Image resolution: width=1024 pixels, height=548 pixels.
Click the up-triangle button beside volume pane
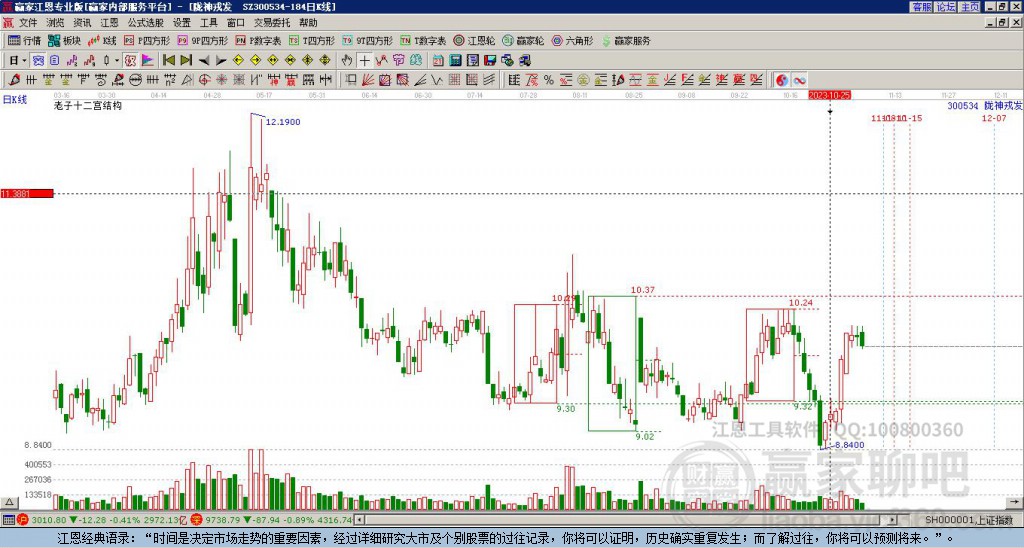click(x=9, y=502)
